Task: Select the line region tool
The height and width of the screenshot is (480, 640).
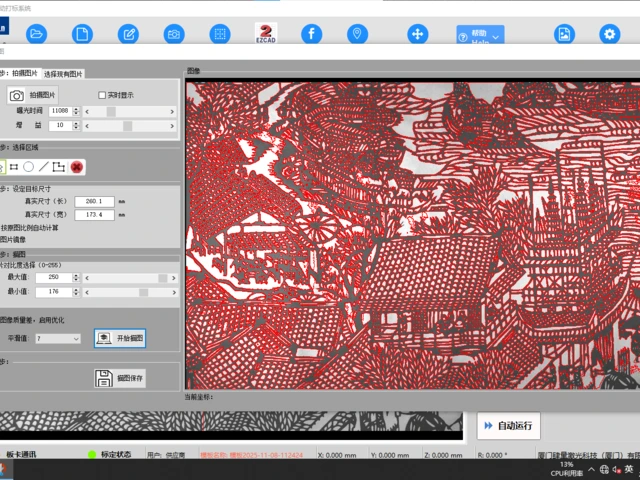Action: [44, 167]
